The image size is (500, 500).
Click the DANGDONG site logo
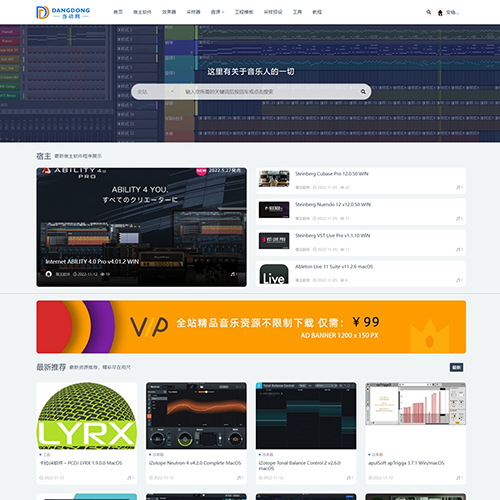[x=63, y=12]
